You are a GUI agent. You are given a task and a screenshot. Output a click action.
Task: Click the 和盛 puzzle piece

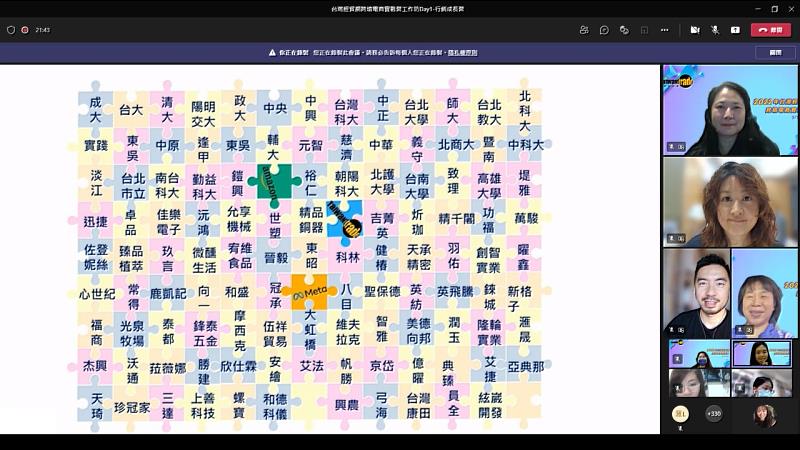[x=237, y=292]
